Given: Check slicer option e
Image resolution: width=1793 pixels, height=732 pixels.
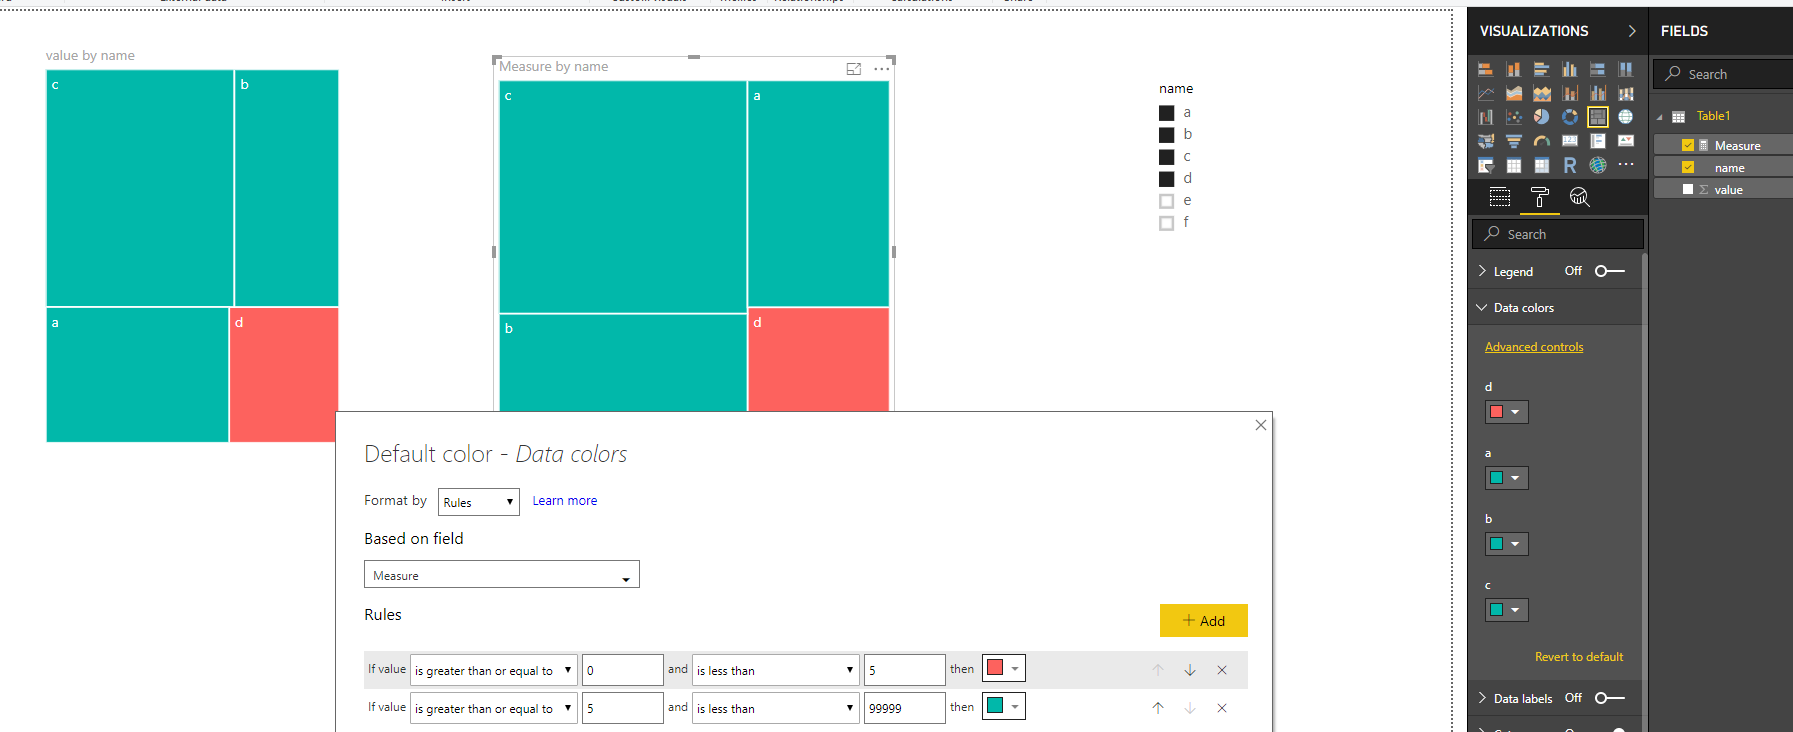Looking at the screenshot, I should click(x=1166, y=201).
